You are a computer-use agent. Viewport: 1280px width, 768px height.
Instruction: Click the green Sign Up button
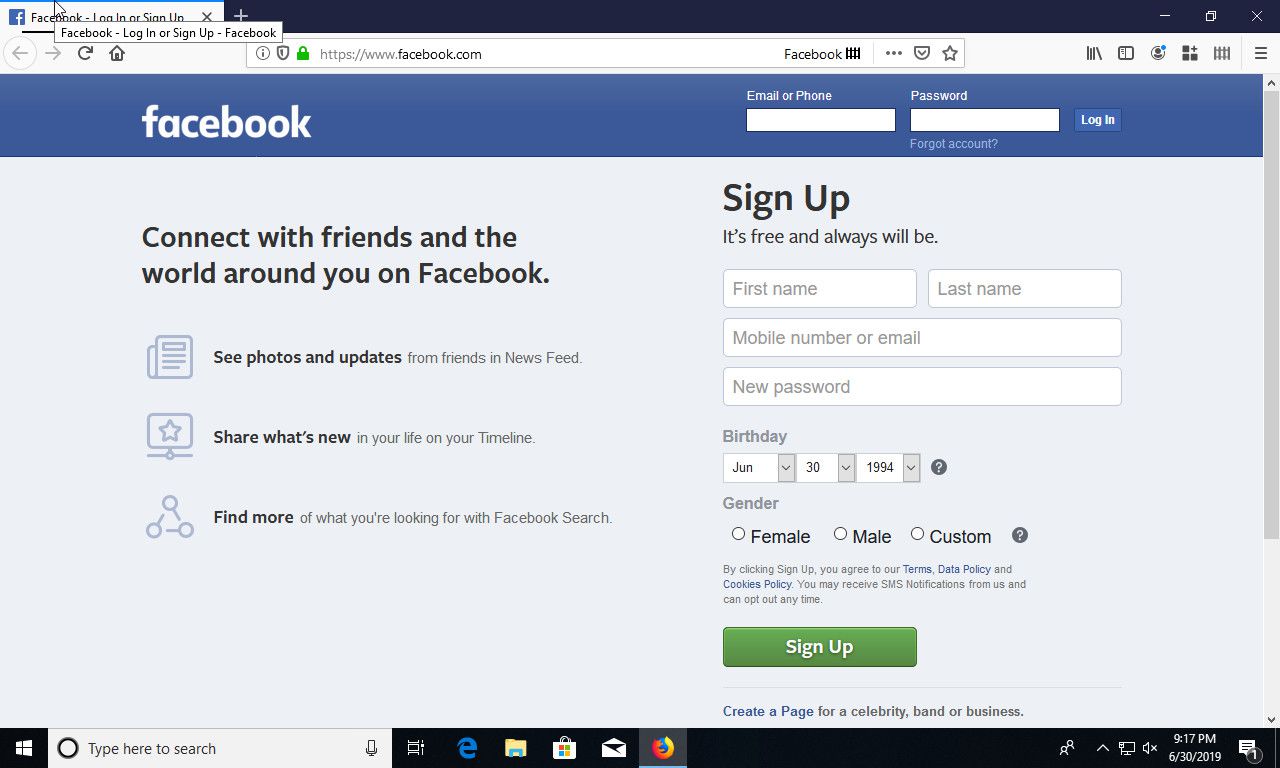[820, 647]
